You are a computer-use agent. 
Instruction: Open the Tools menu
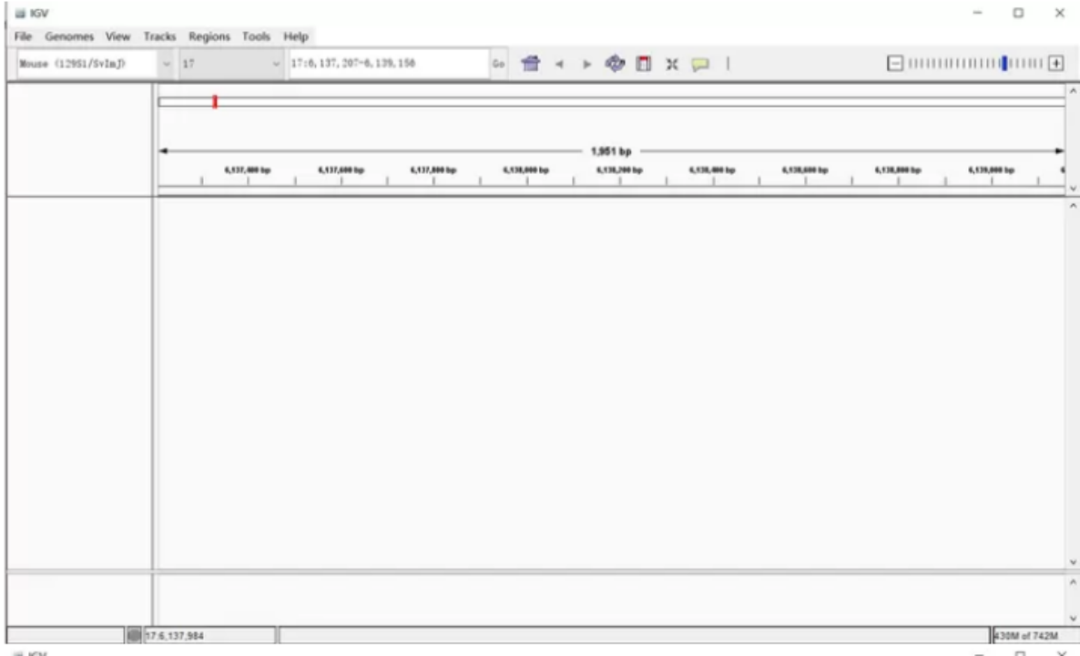pyautogui.click(x=256, y=37)
